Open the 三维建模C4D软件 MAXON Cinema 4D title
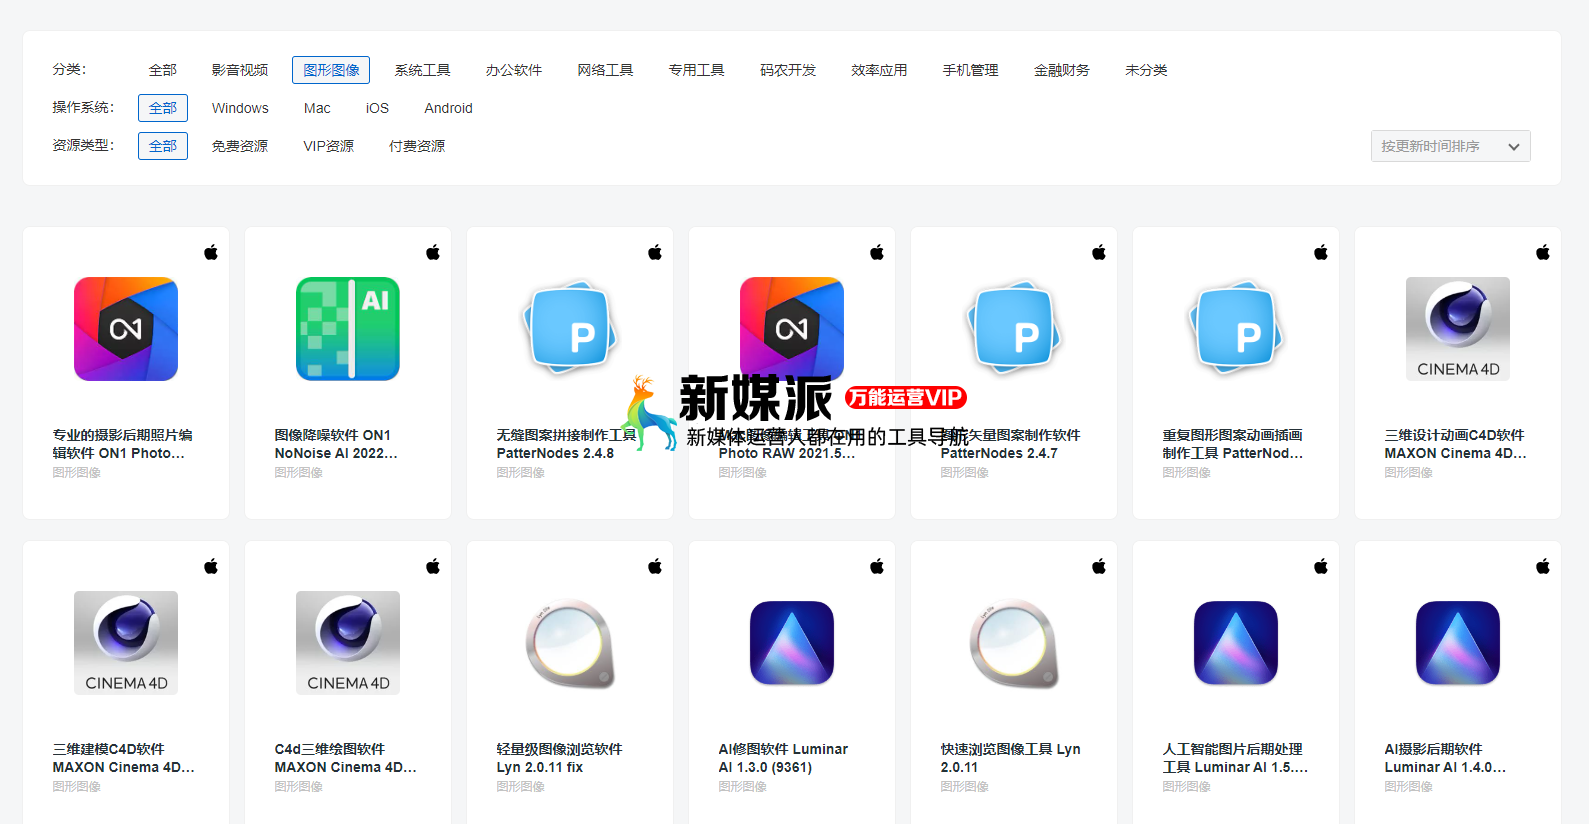The image size is (1589, 824). coord(124,758)
